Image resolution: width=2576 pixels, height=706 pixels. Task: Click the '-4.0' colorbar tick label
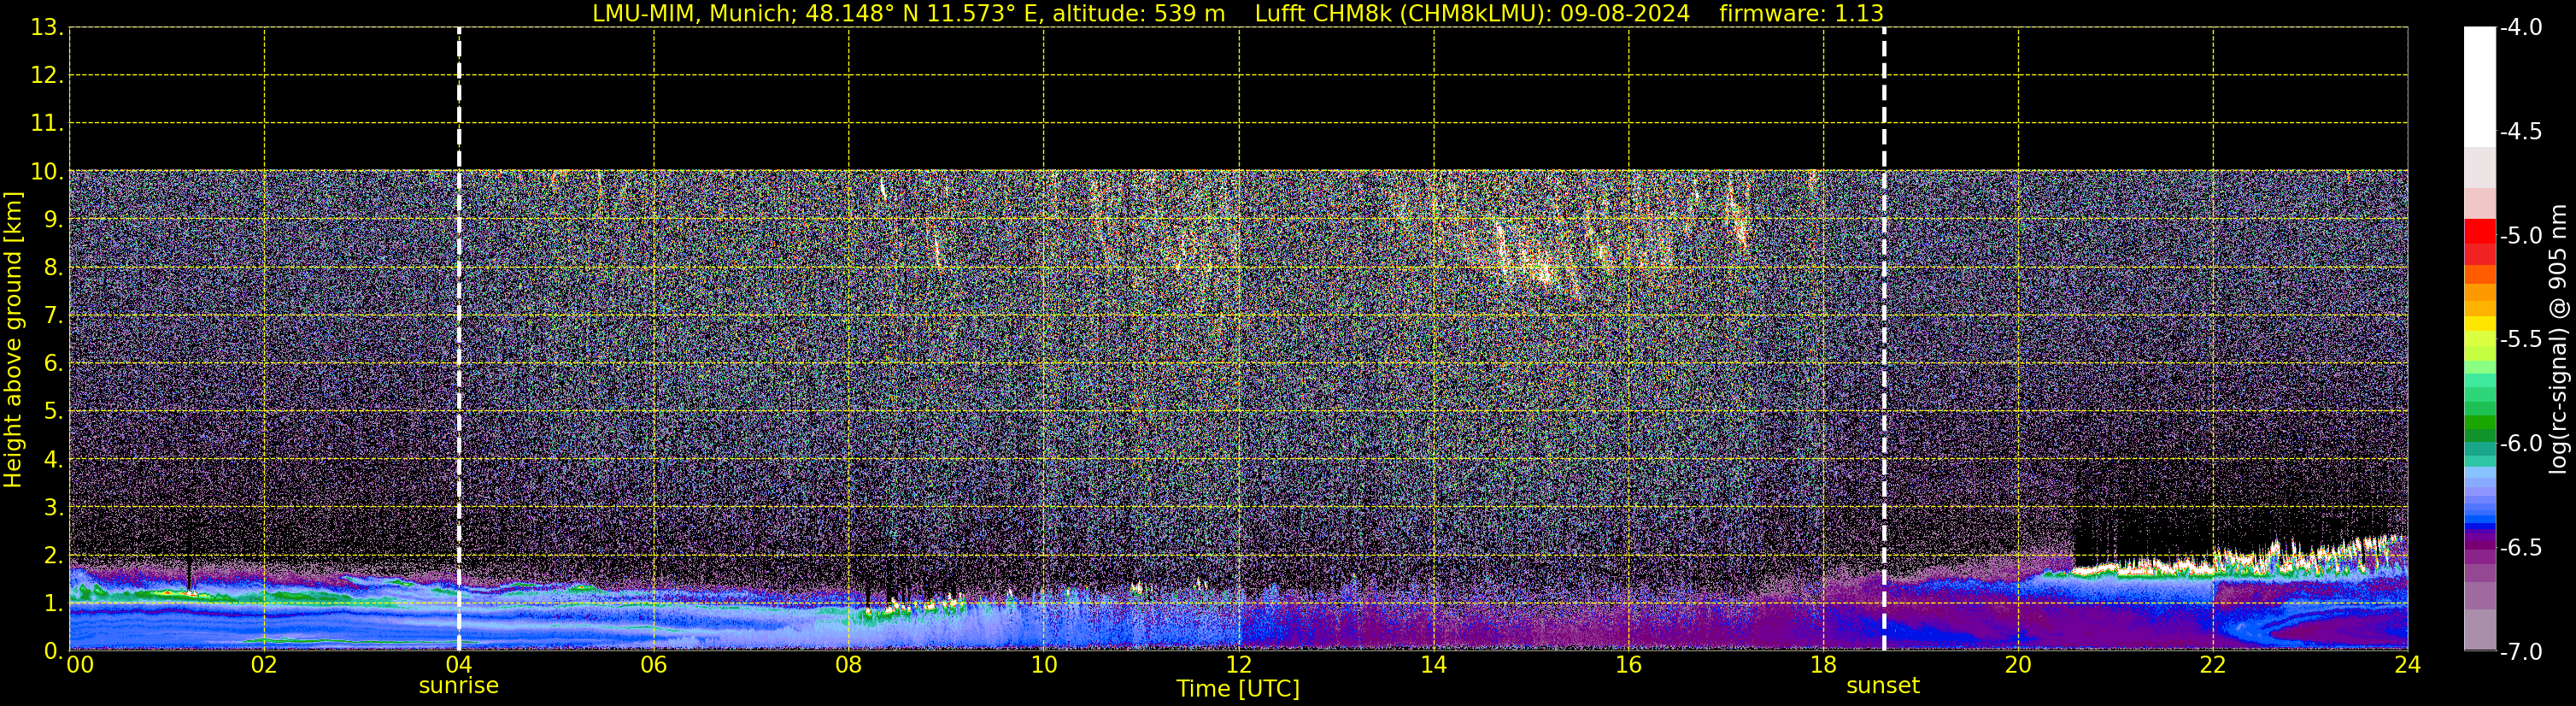coord(2520,28)
